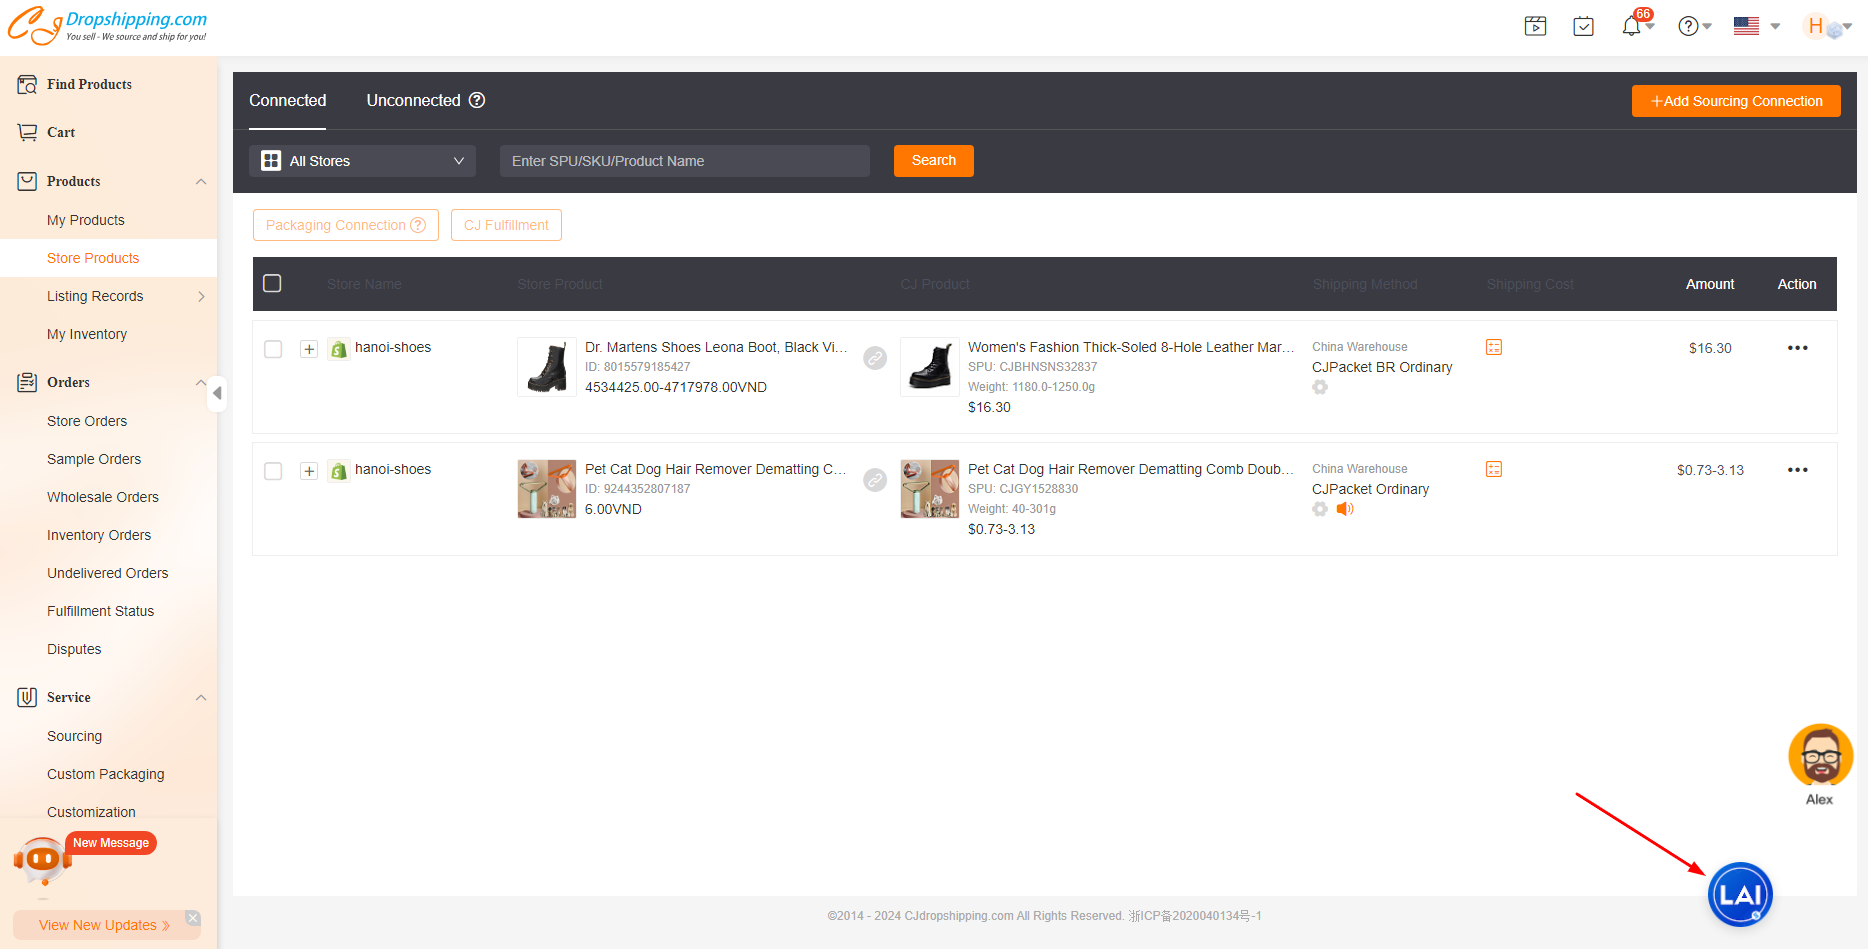Click the Packaging Connection help icon
Screen dimensions: 1868x949
(x=418, y=225)
